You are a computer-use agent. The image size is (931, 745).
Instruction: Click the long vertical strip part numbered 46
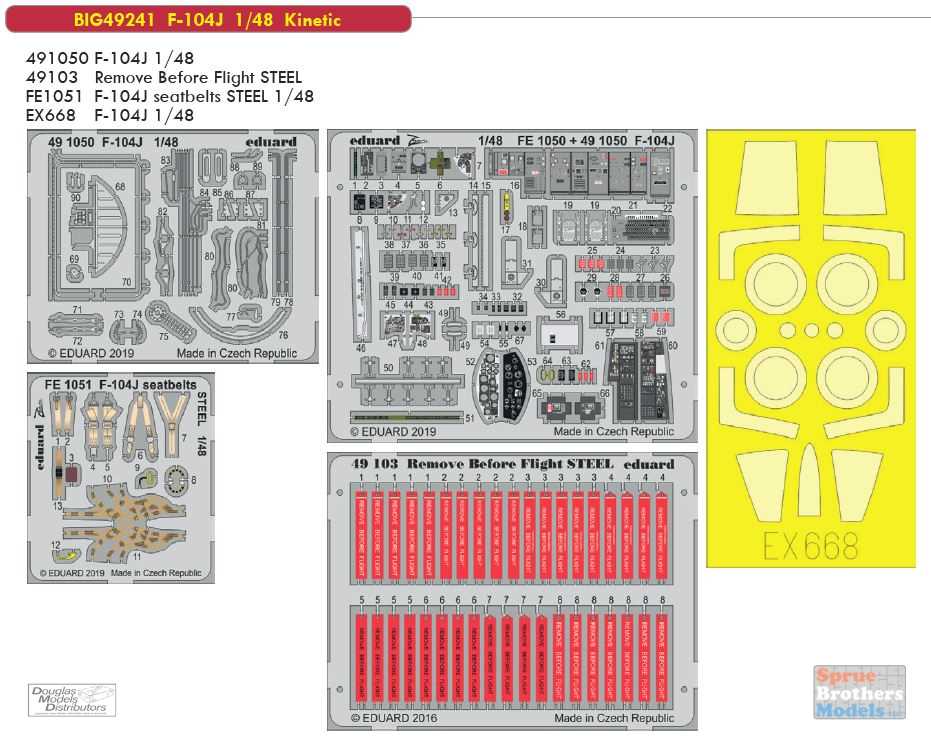point(360,286)
